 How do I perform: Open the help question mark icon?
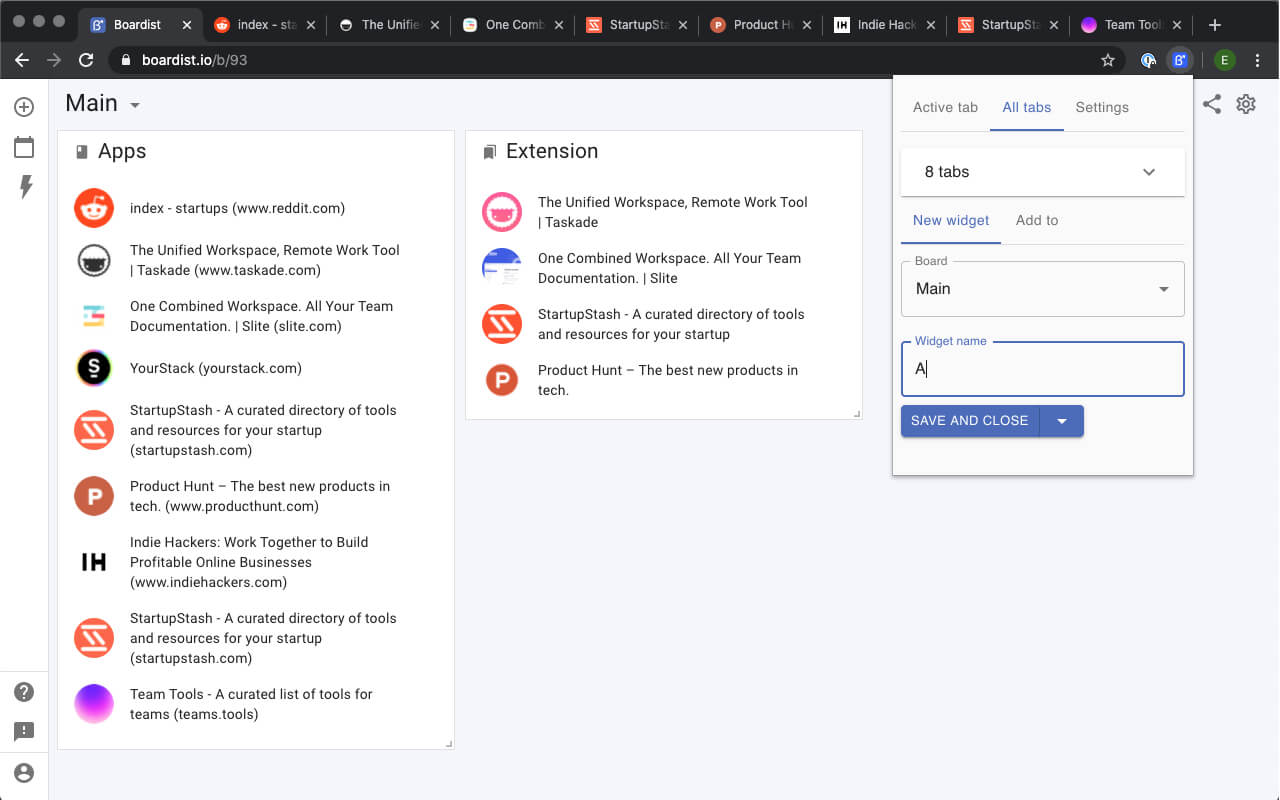click(x=24, y=692)
